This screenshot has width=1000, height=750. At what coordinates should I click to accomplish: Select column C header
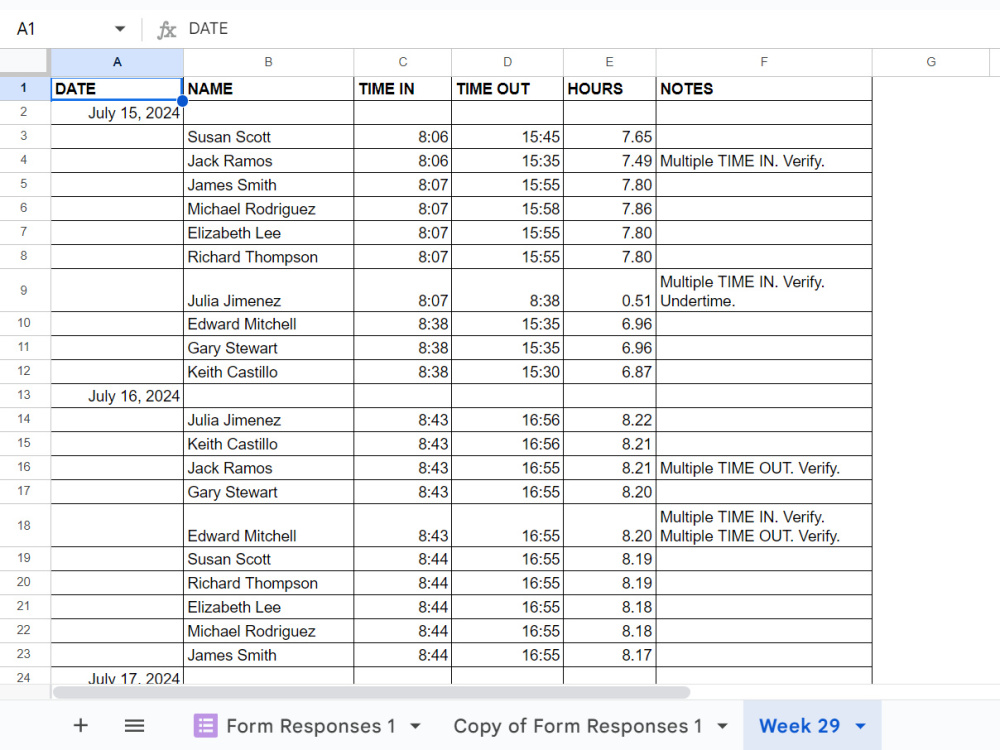point(402,62)
